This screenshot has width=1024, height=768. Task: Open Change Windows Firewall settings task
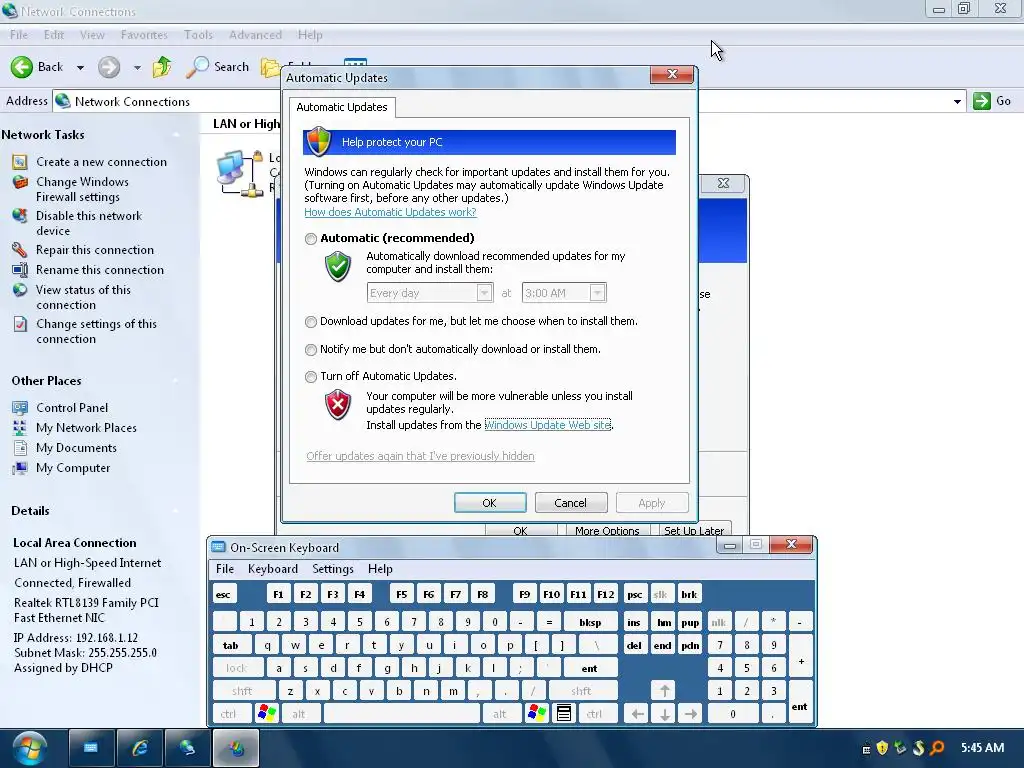tap(82, 189)
